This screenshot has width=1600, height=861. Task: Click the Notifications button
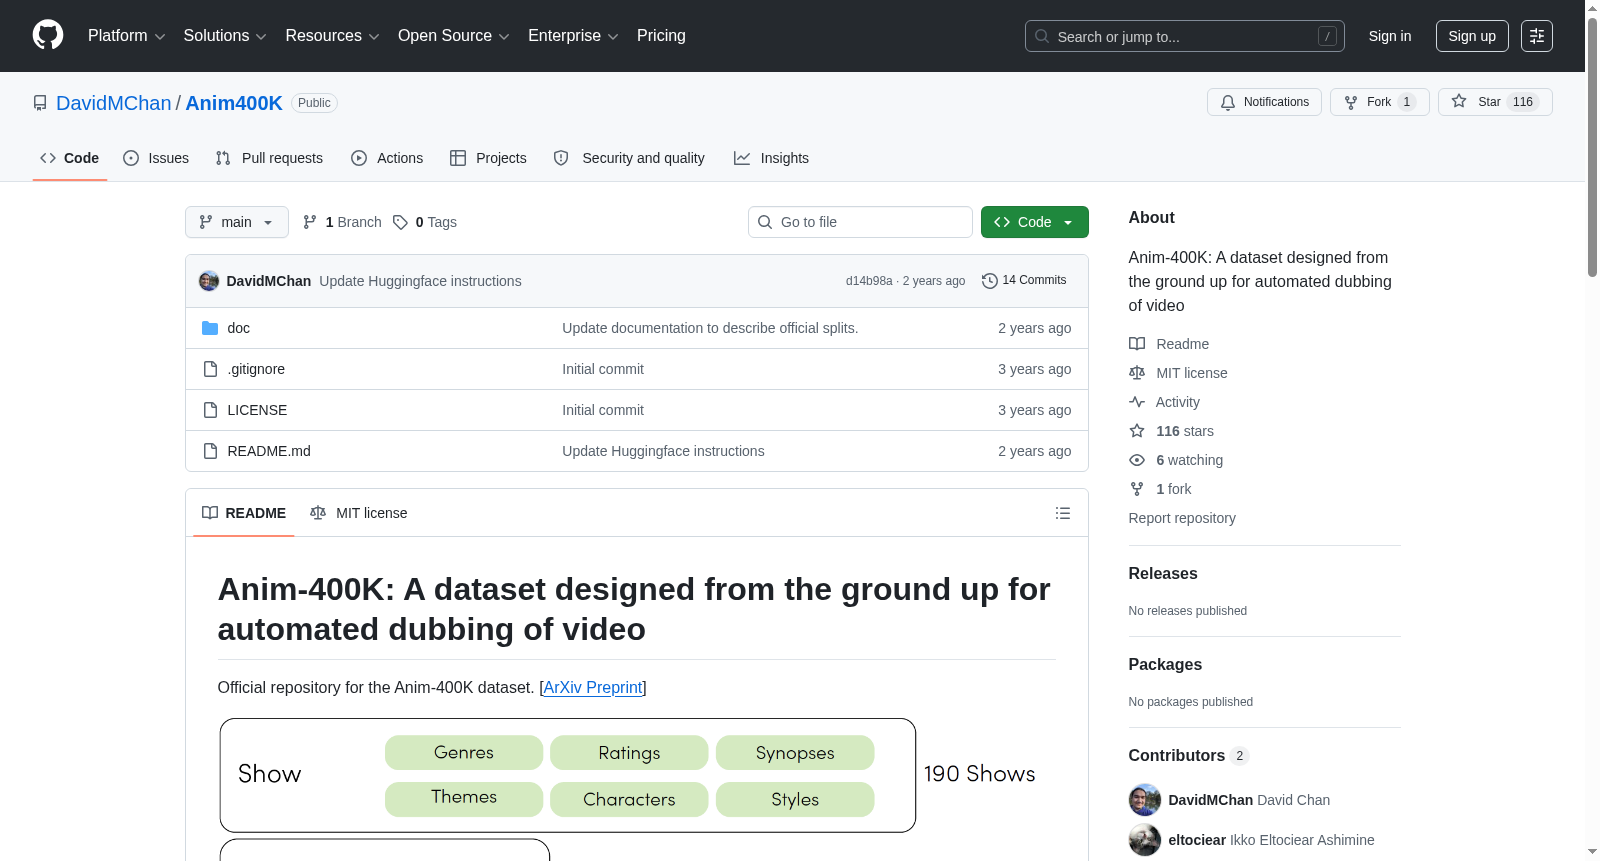pyautogui.click(x=1265, y=102)
